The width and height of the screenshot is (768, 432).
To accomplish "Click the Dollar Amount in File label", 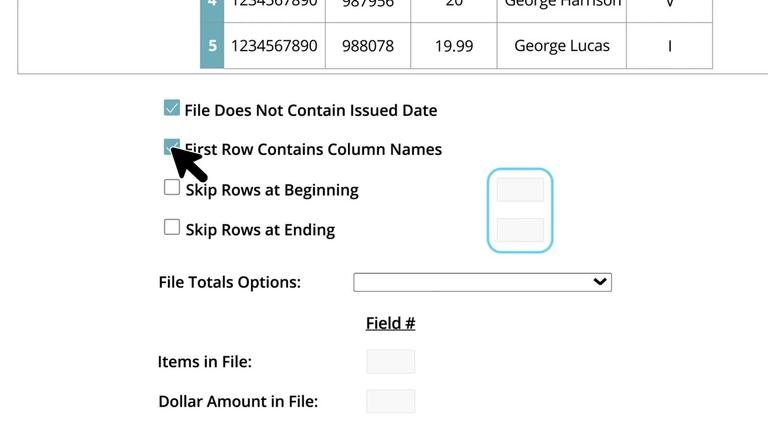I will 238,401.
